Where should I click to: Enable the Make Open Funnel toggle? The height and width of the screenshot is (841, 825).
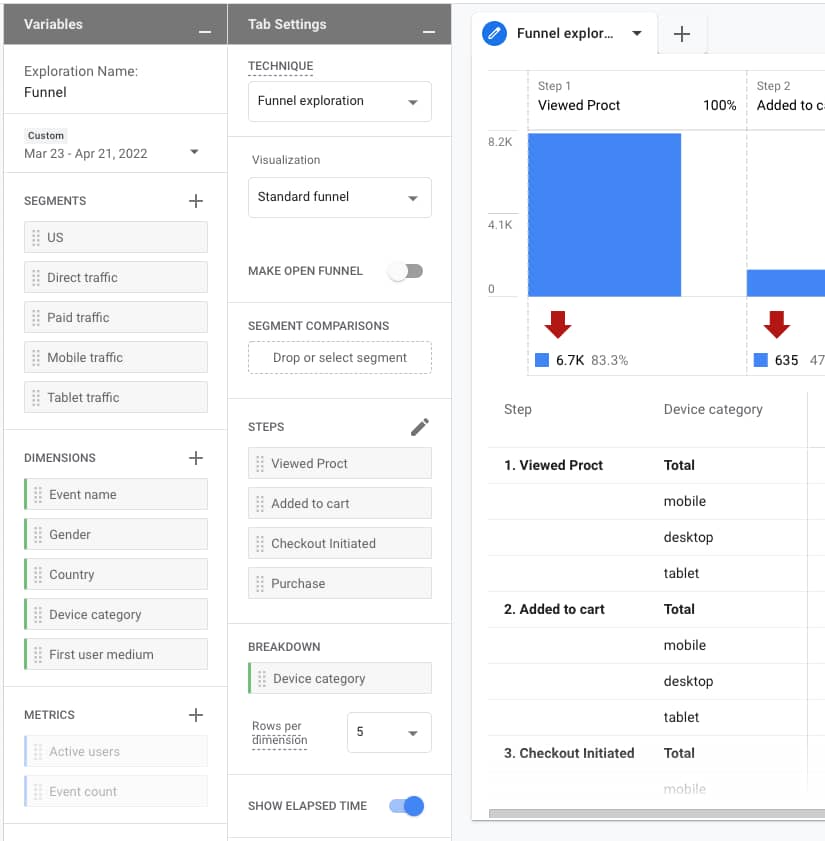[x=406, y=271]
